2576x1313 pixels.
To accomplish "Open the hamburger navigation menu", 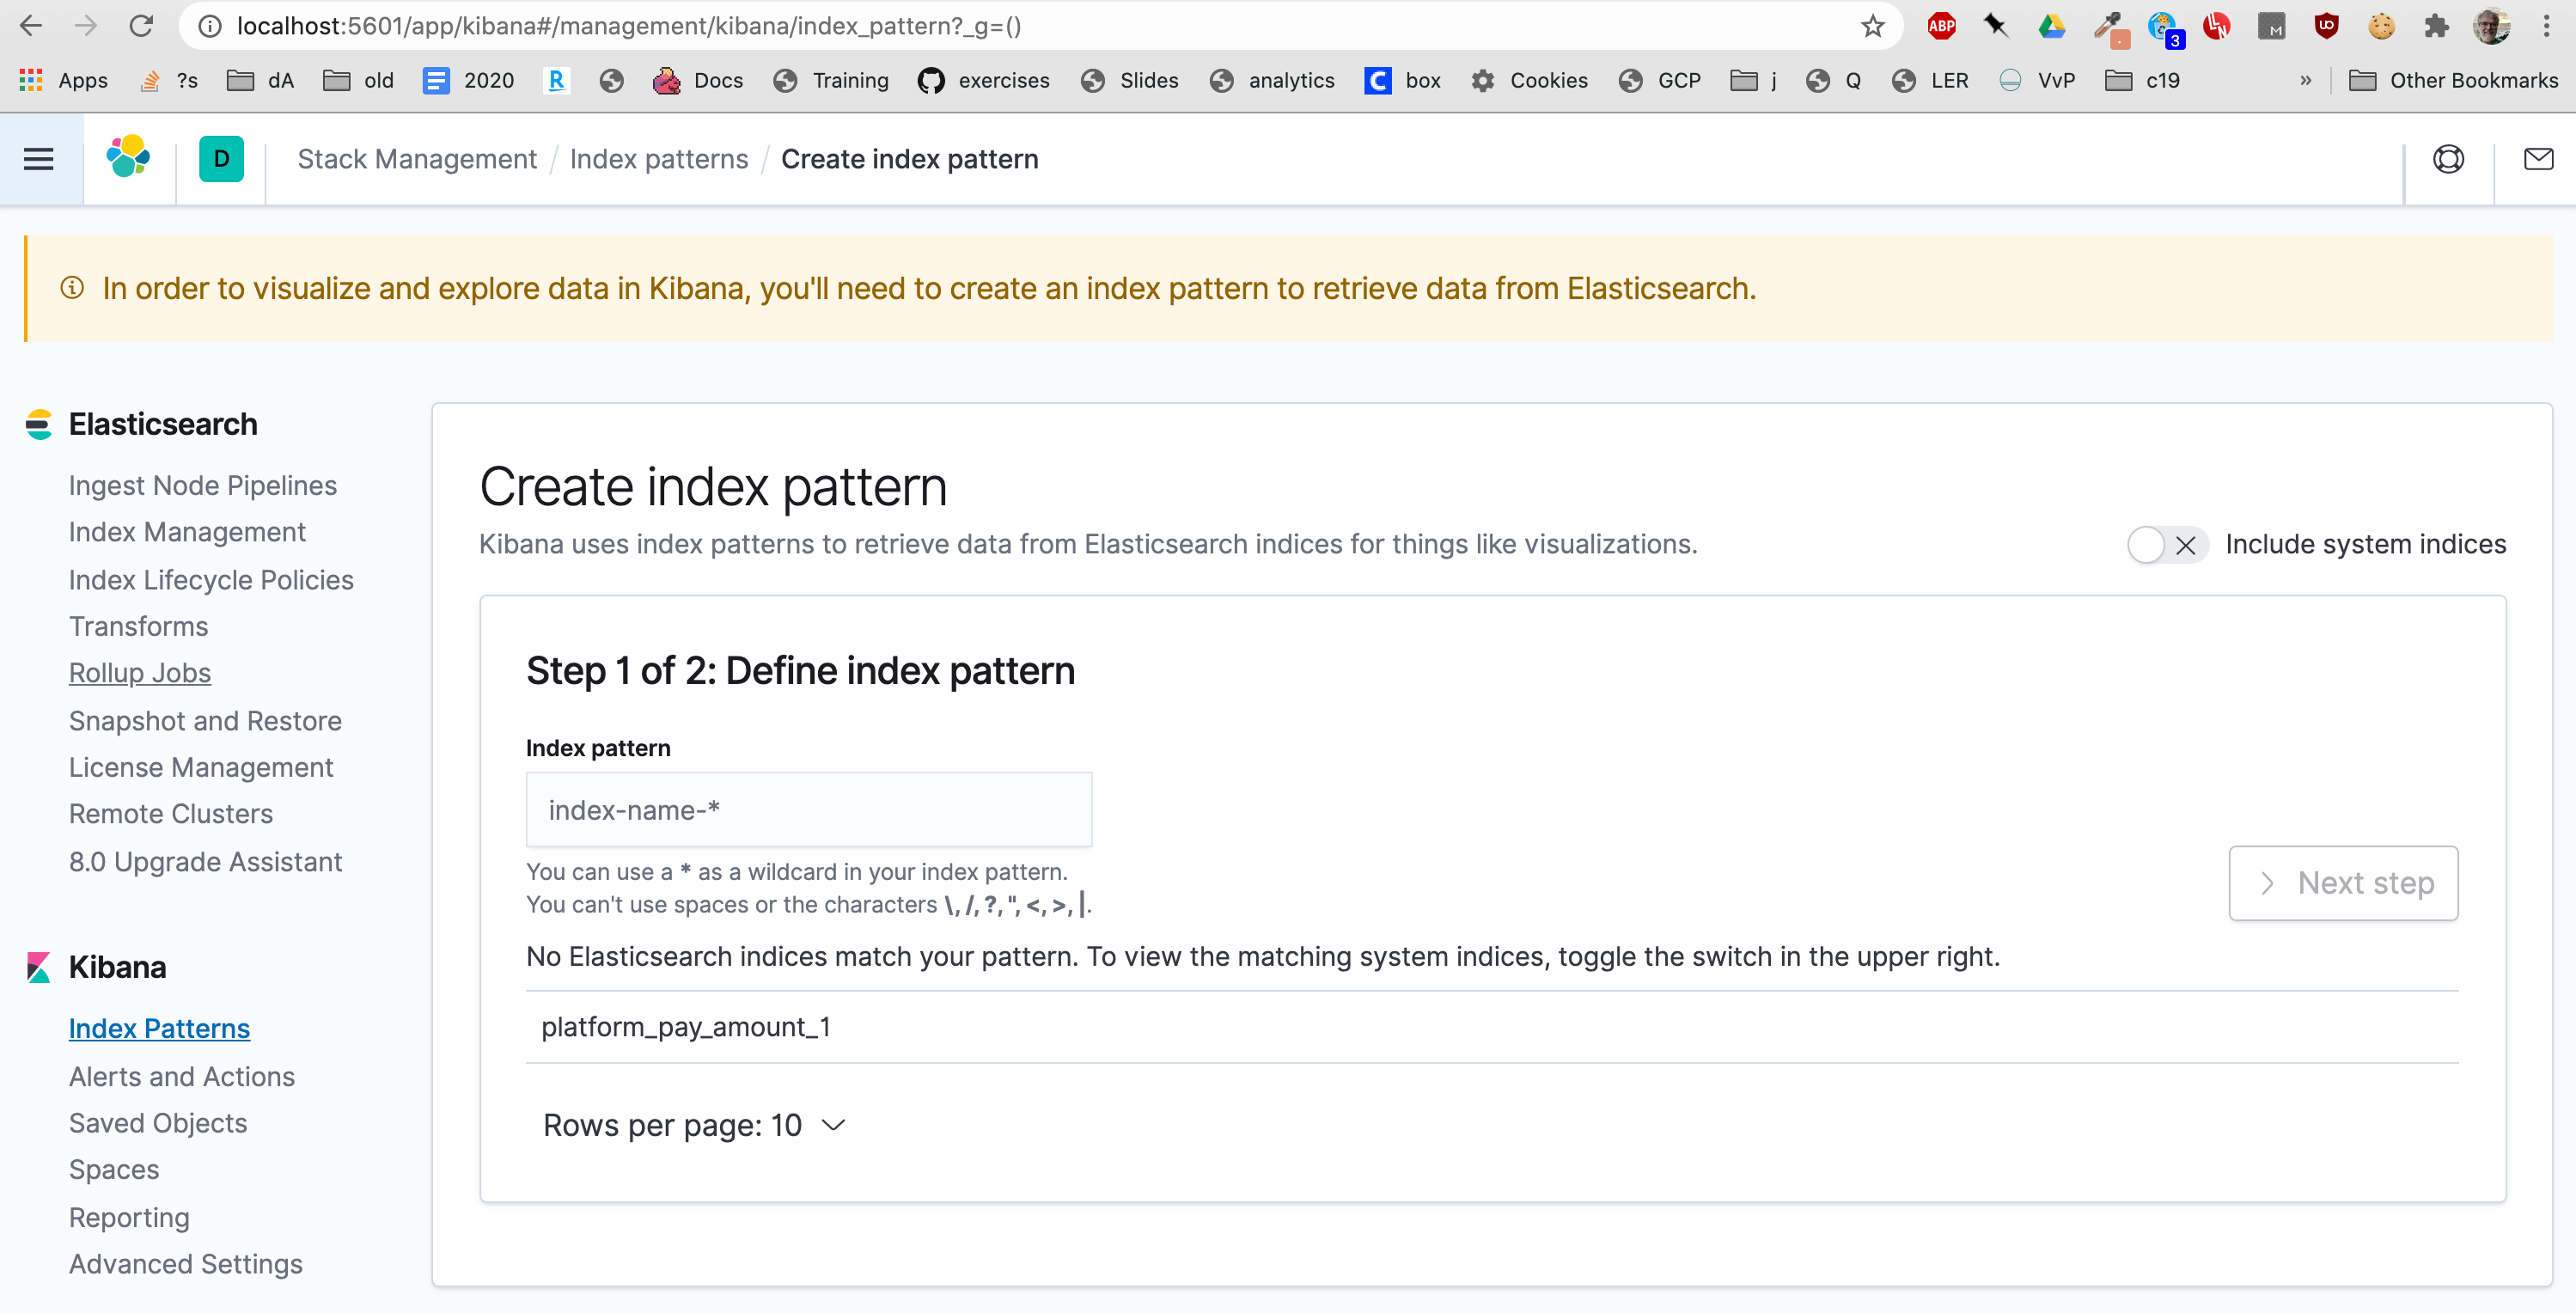I will (x=39, y=159).
